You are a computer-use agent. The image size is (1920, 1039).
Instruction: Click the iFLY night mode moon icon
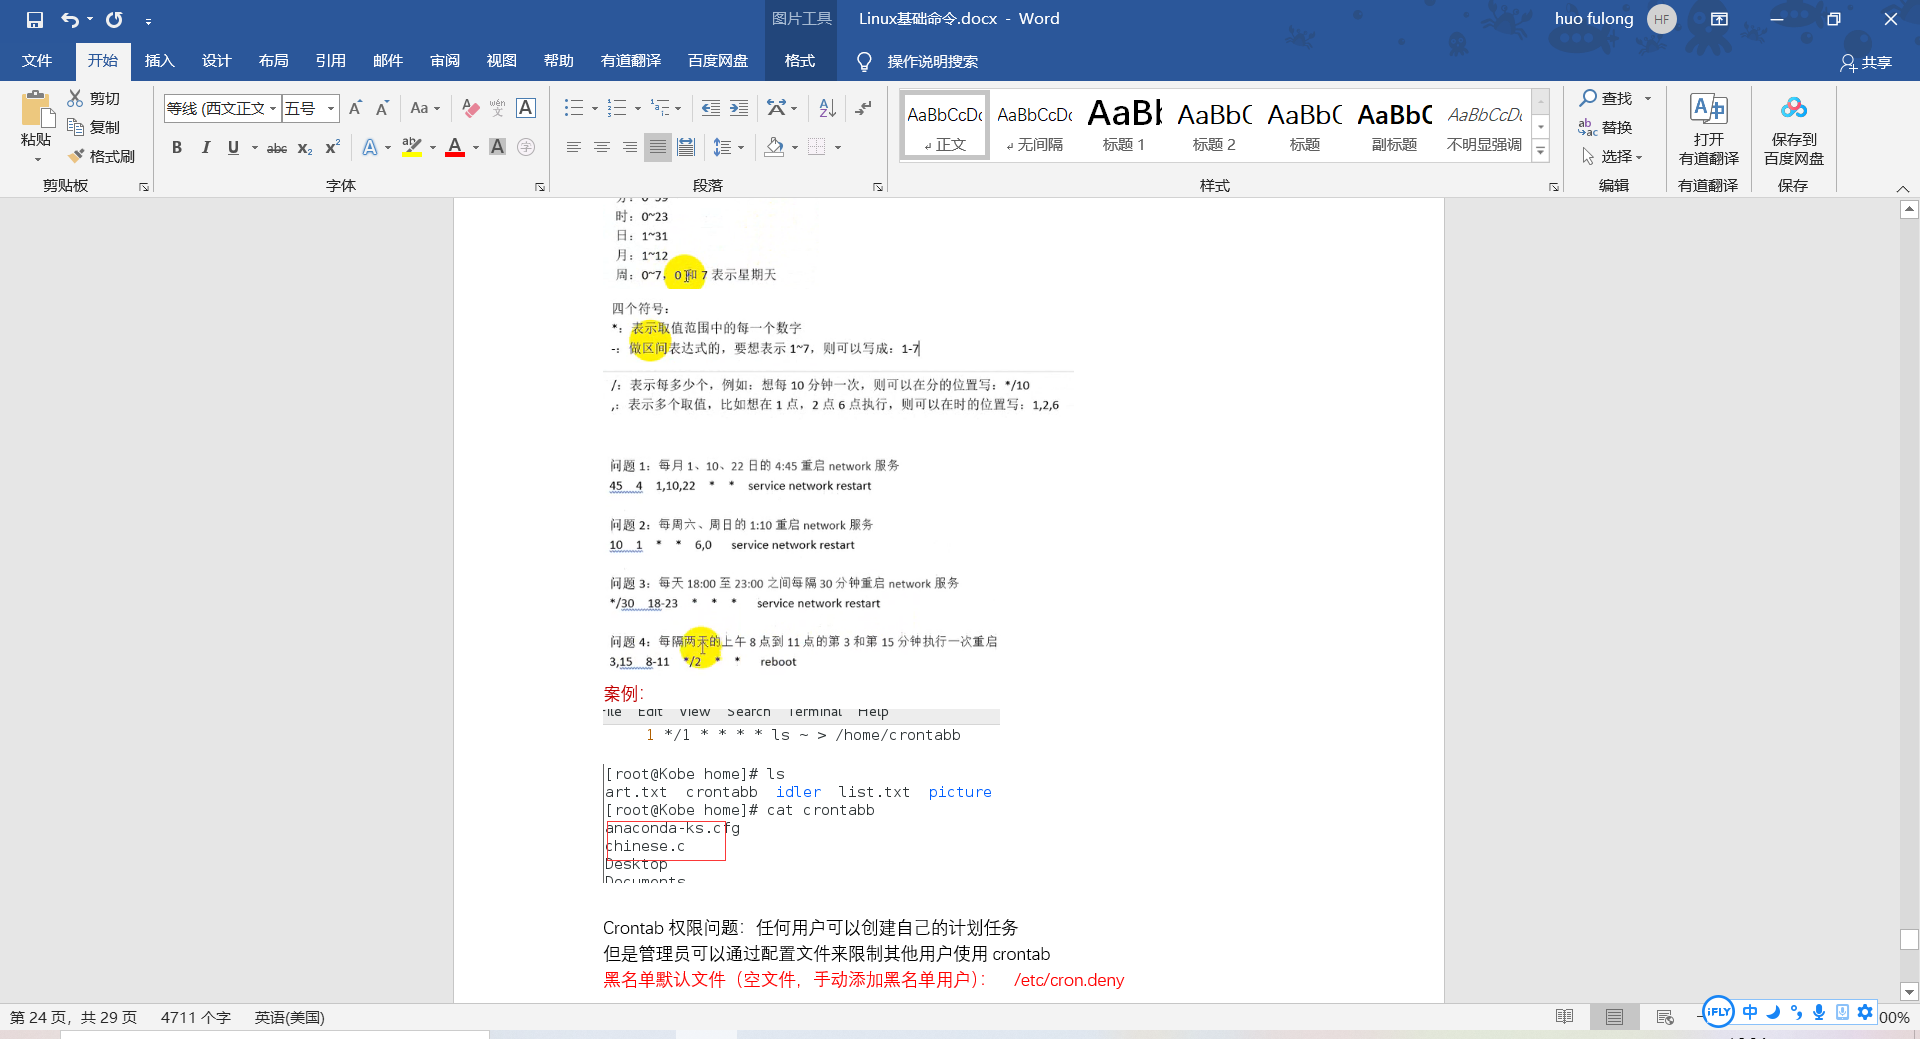click(x=1772, y=1012)
